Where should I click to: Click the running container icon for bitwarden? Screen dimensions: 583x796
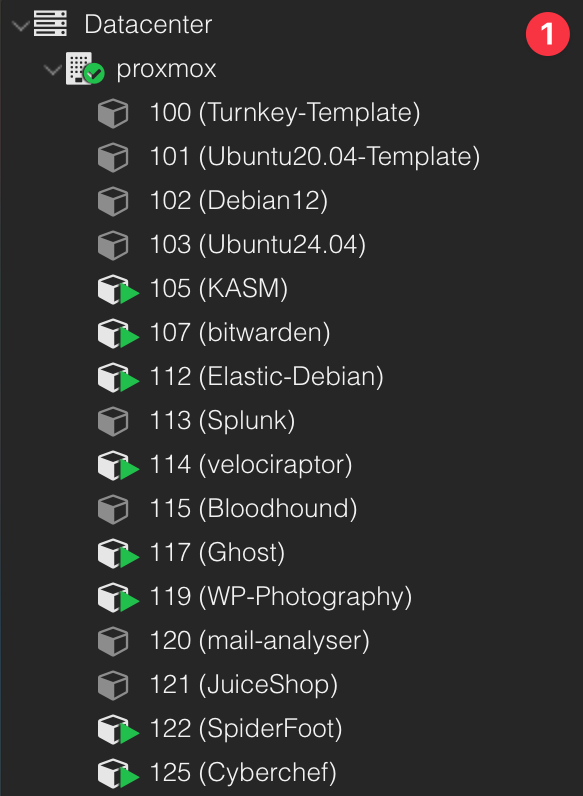[118, 334]
